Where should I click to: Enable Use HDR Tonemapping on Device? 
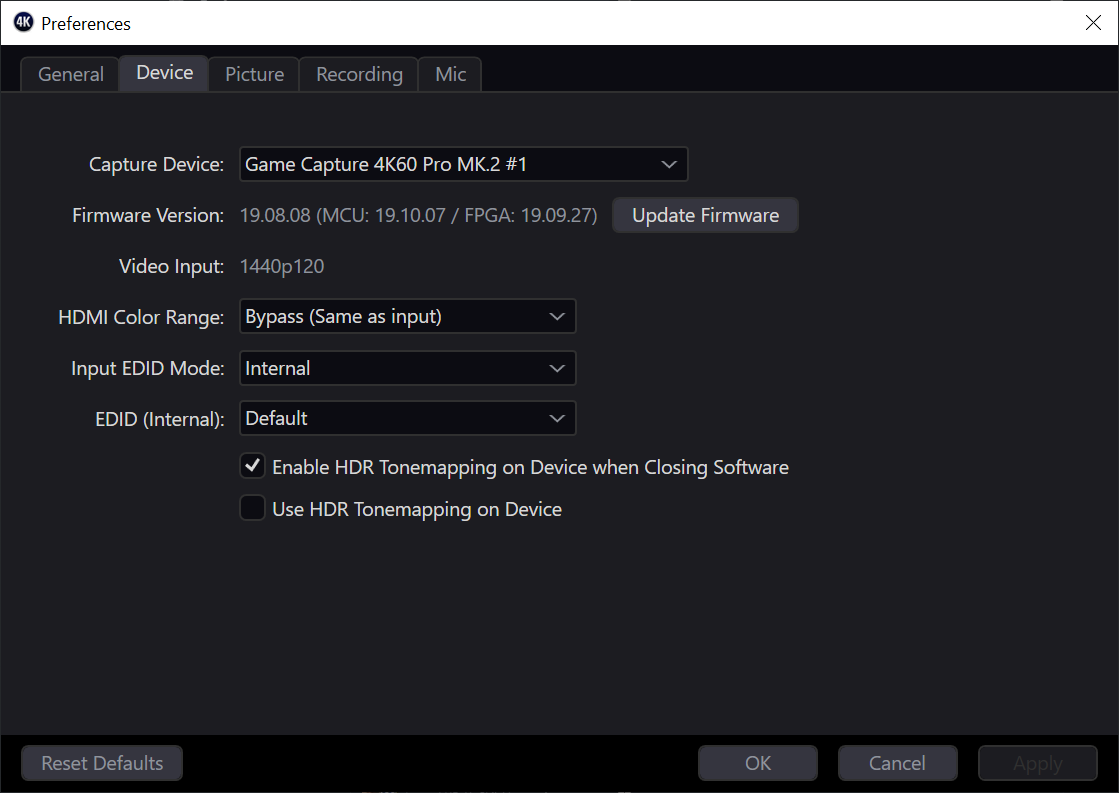point(252,508)
